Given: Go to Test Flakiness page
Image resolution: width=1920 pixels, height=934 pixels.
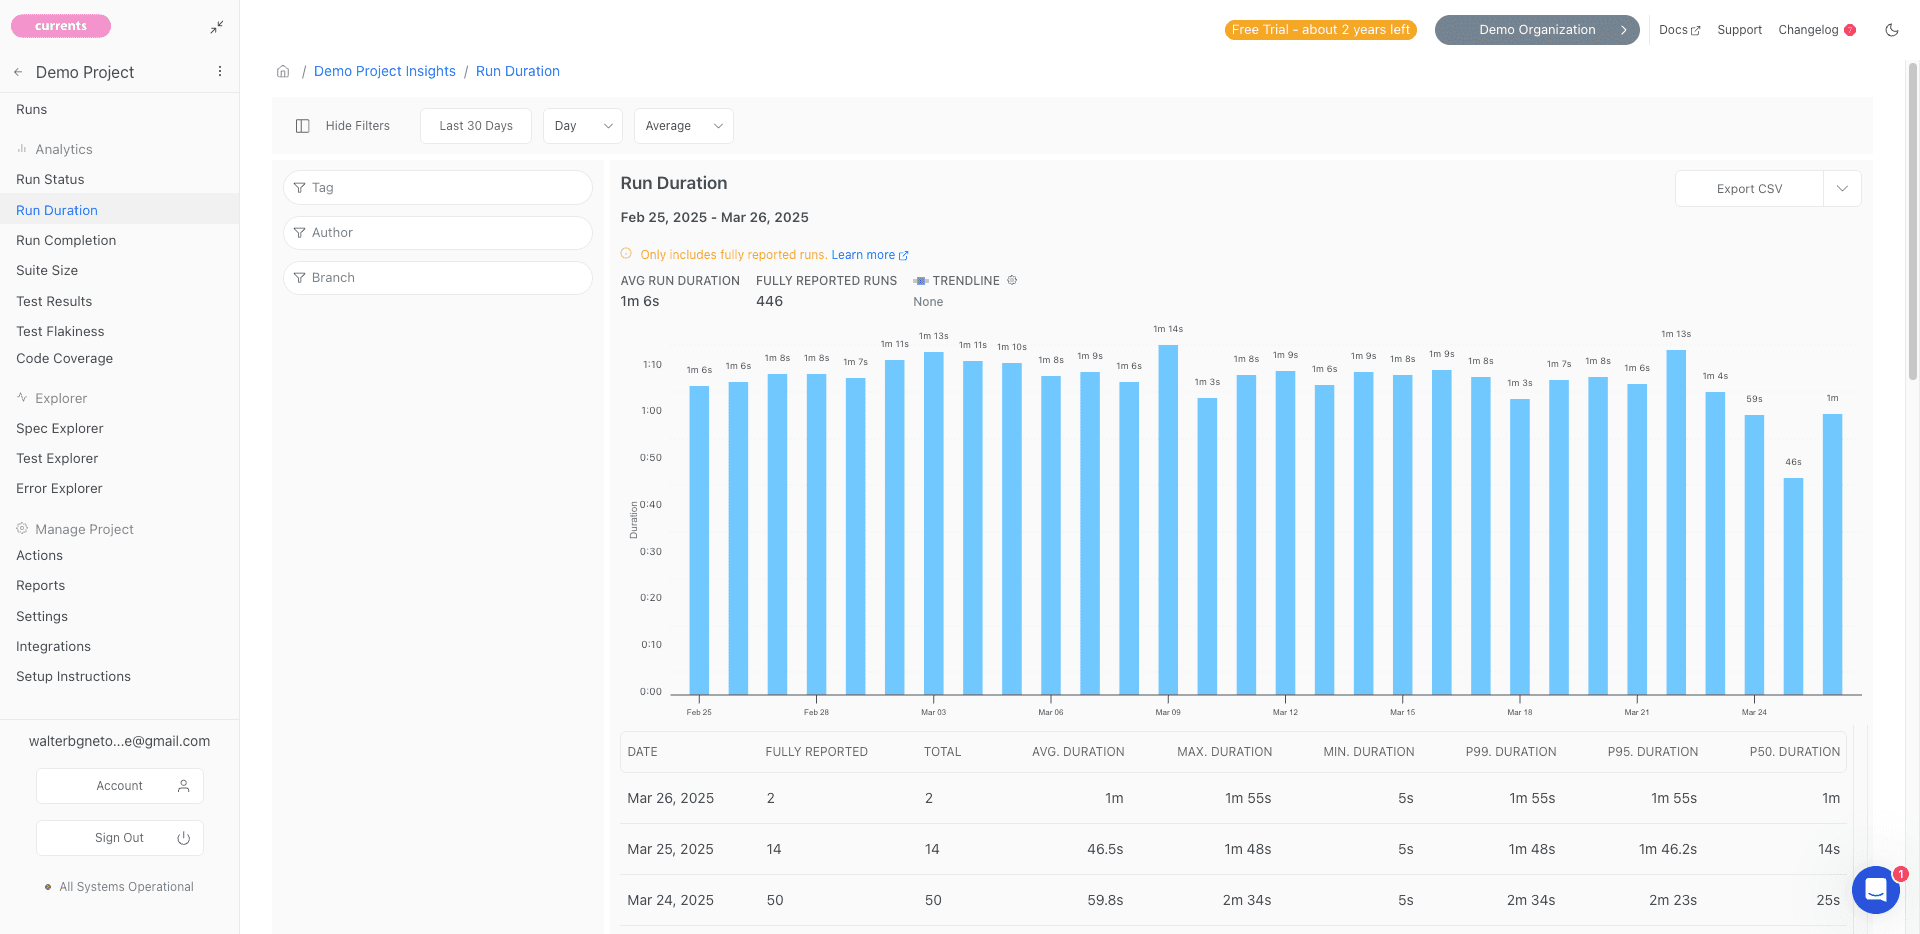Looking at the screenshot, I should pyautogui.click(x=60, y=332).
